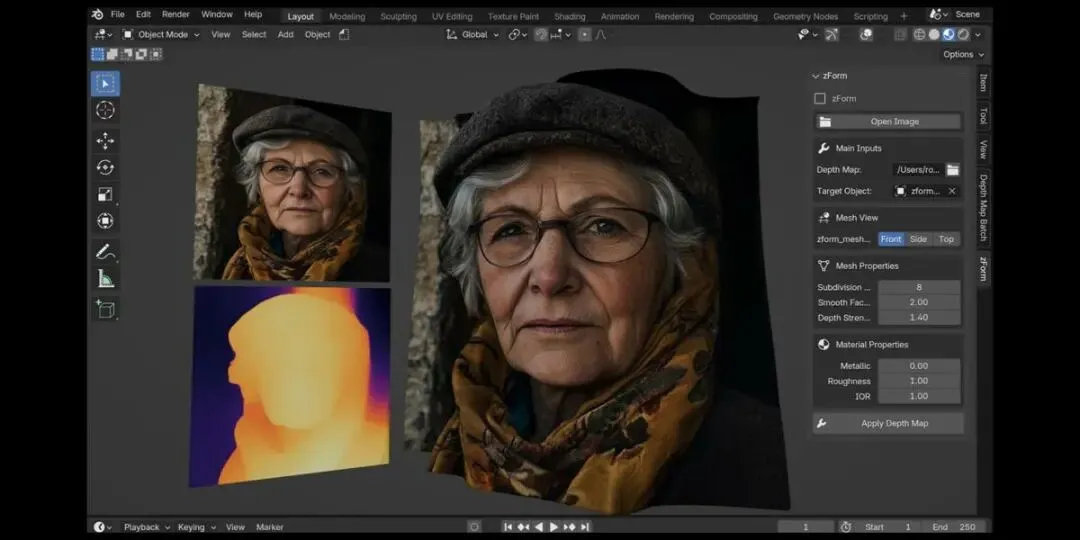Click the Open Image button
The image size is (1080, 540).
pos(888,122)
